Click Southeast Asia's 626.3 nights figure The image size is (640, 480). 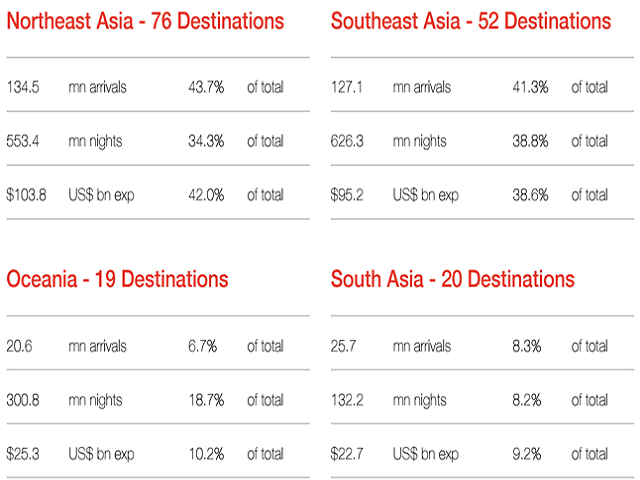click(348, 142)
